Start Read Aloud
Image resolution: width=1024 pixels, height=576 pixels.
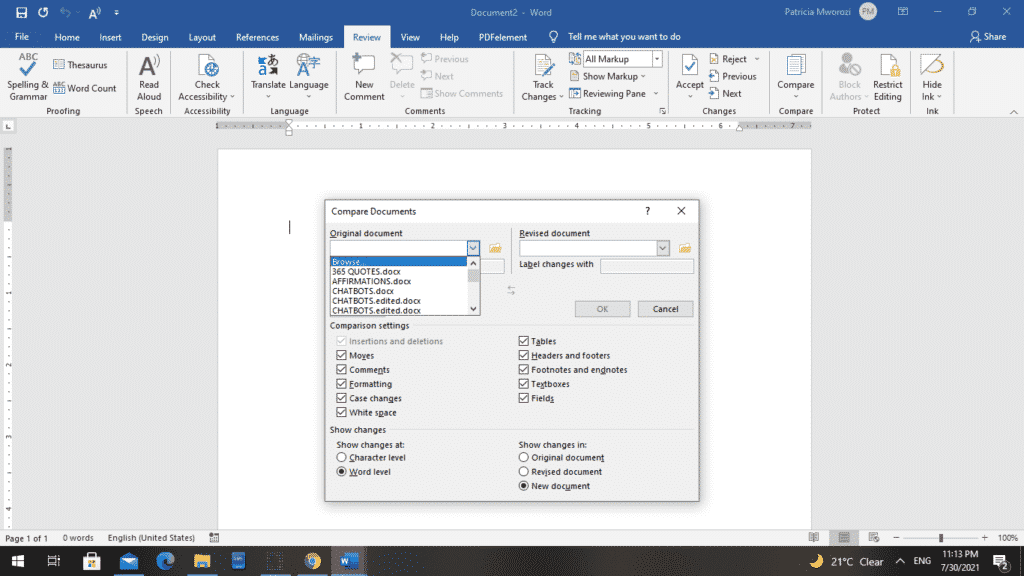pos(149,77)
